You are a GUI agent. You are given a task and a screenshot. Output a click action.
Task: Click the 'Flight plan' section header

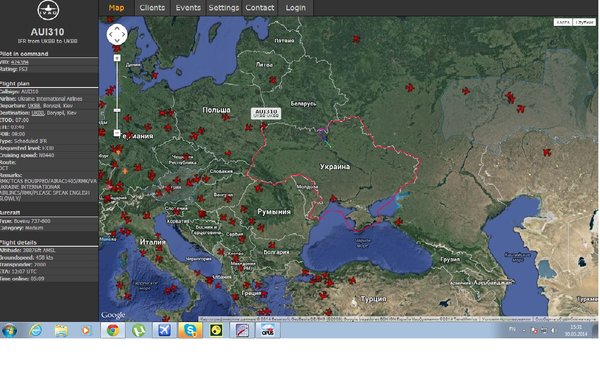tap(15, 83)
